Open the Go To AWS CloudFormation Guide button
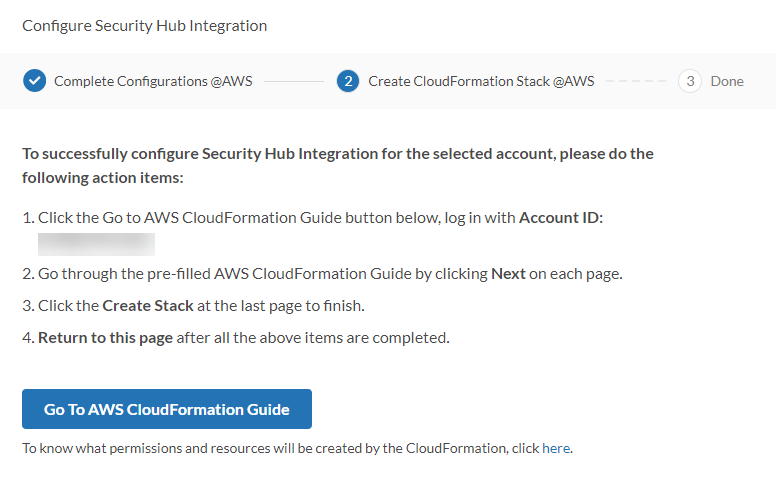This screenshot has width=776, height=491. coord(167,409)
